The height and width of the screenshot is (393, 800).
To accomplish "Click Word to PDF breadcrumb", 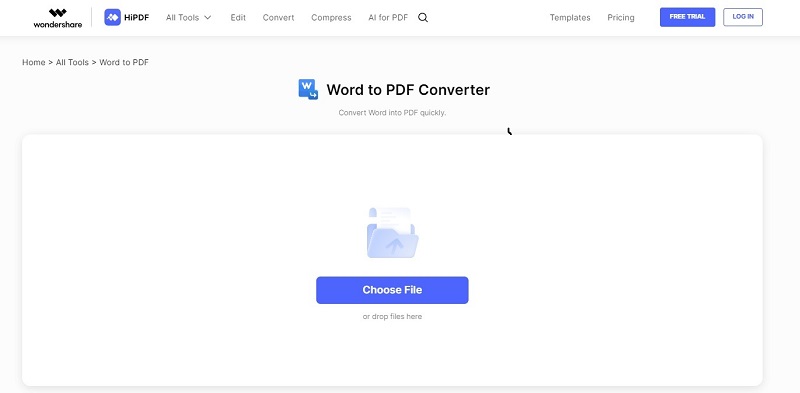I will [124, 62].
